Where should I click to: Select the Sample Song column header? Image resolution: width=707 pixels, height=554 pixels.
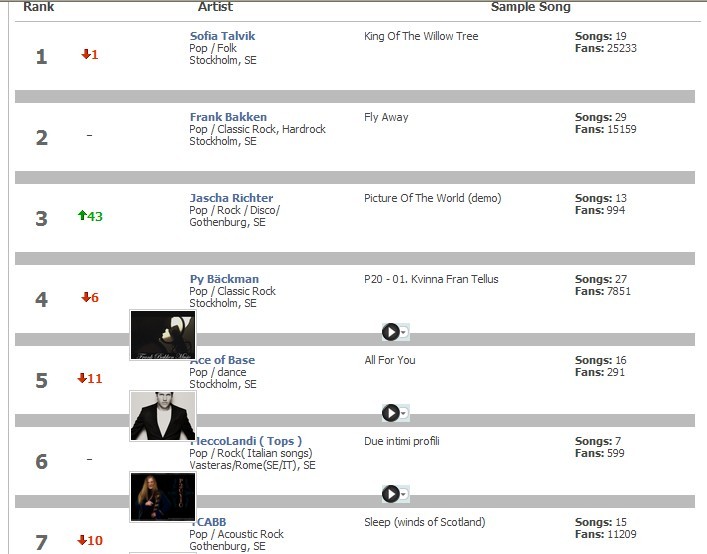[530, 7]
